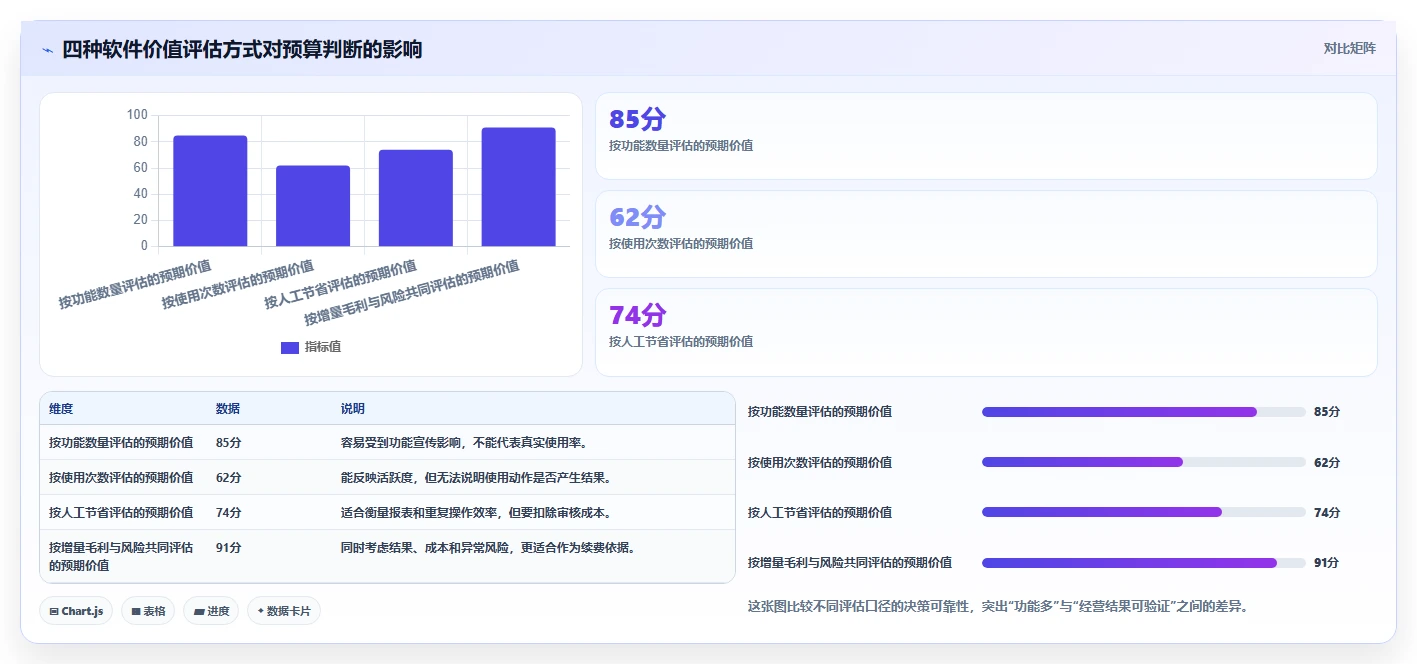Click the 对比矩阵 label in header

[1349, 48]
